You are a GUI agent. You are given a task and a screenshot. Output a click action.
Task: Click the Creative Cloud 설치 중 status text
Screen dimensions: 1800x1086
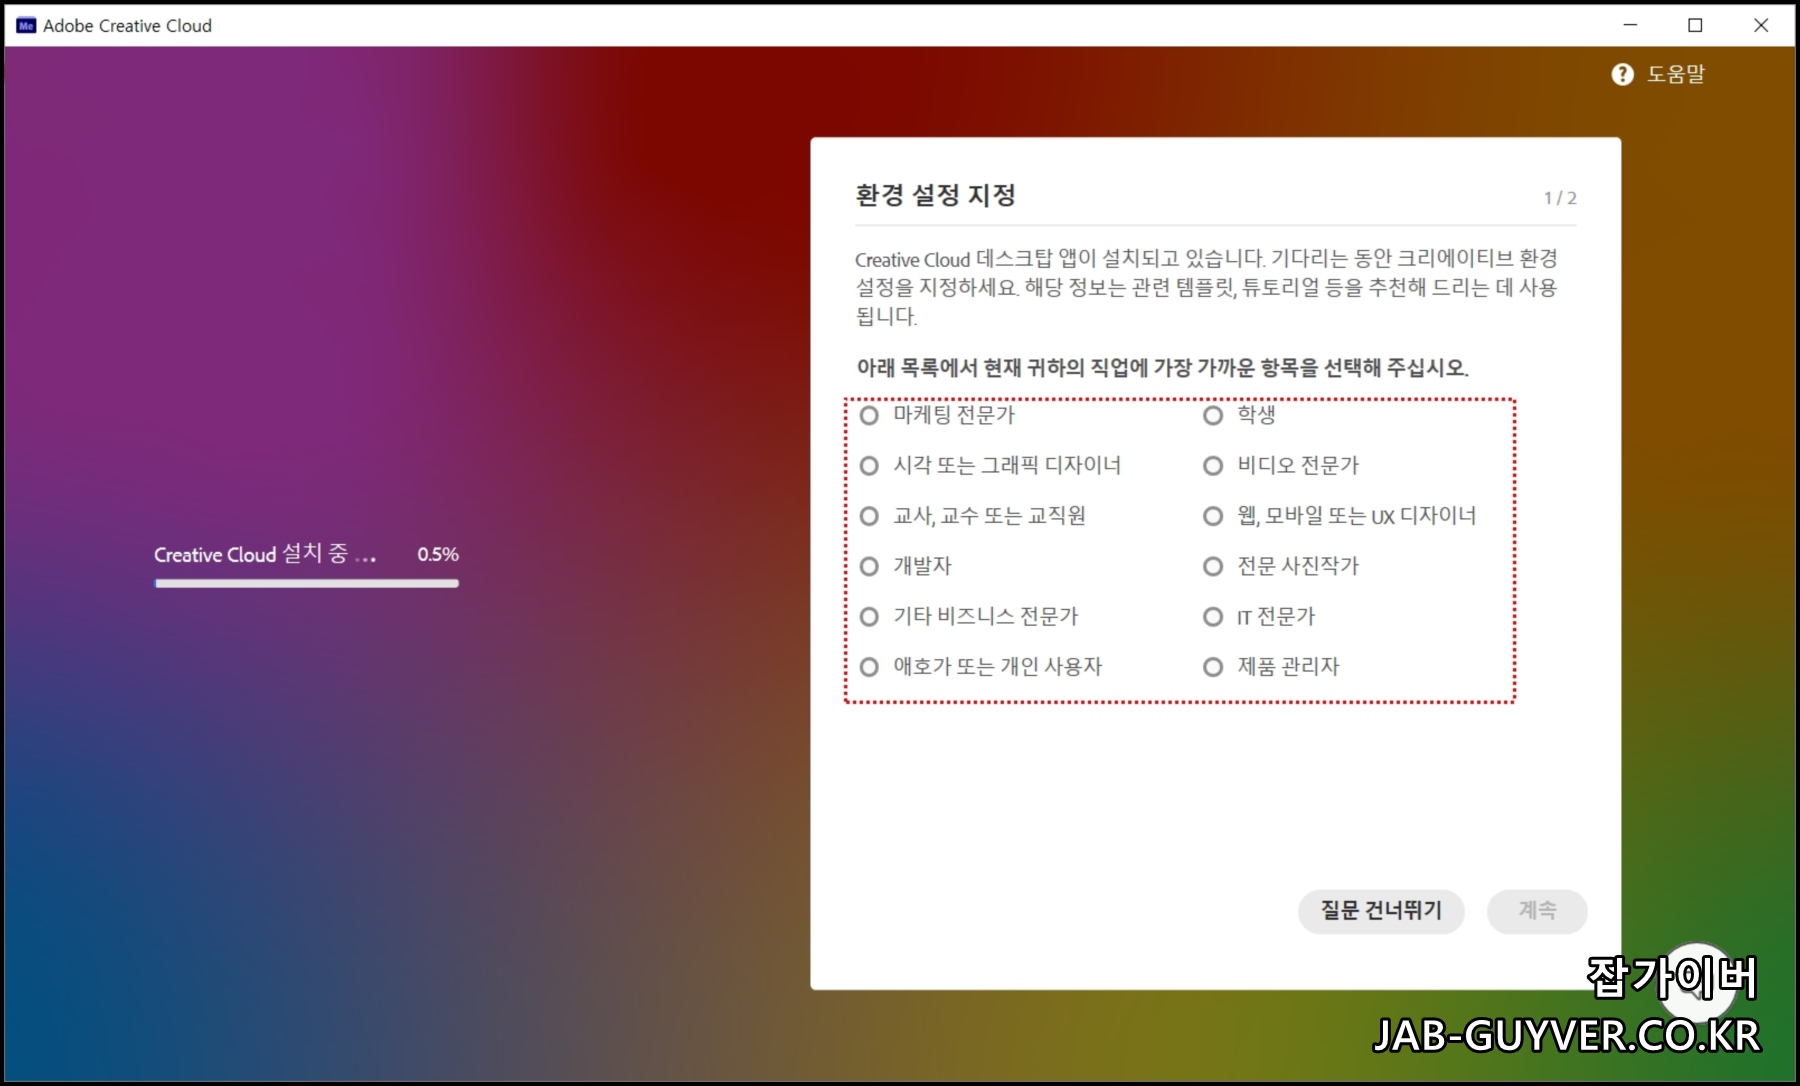[x=265, y=554]
